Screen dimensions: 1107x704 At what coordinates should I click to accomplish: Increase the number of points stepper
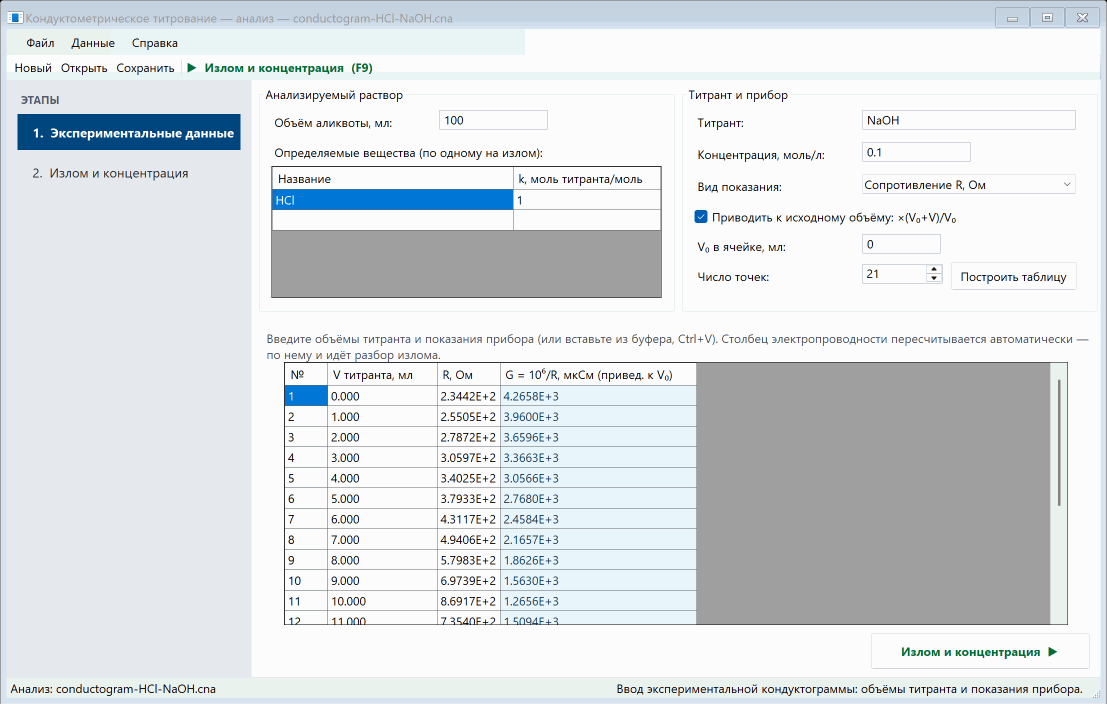click(x=933, y=269)
